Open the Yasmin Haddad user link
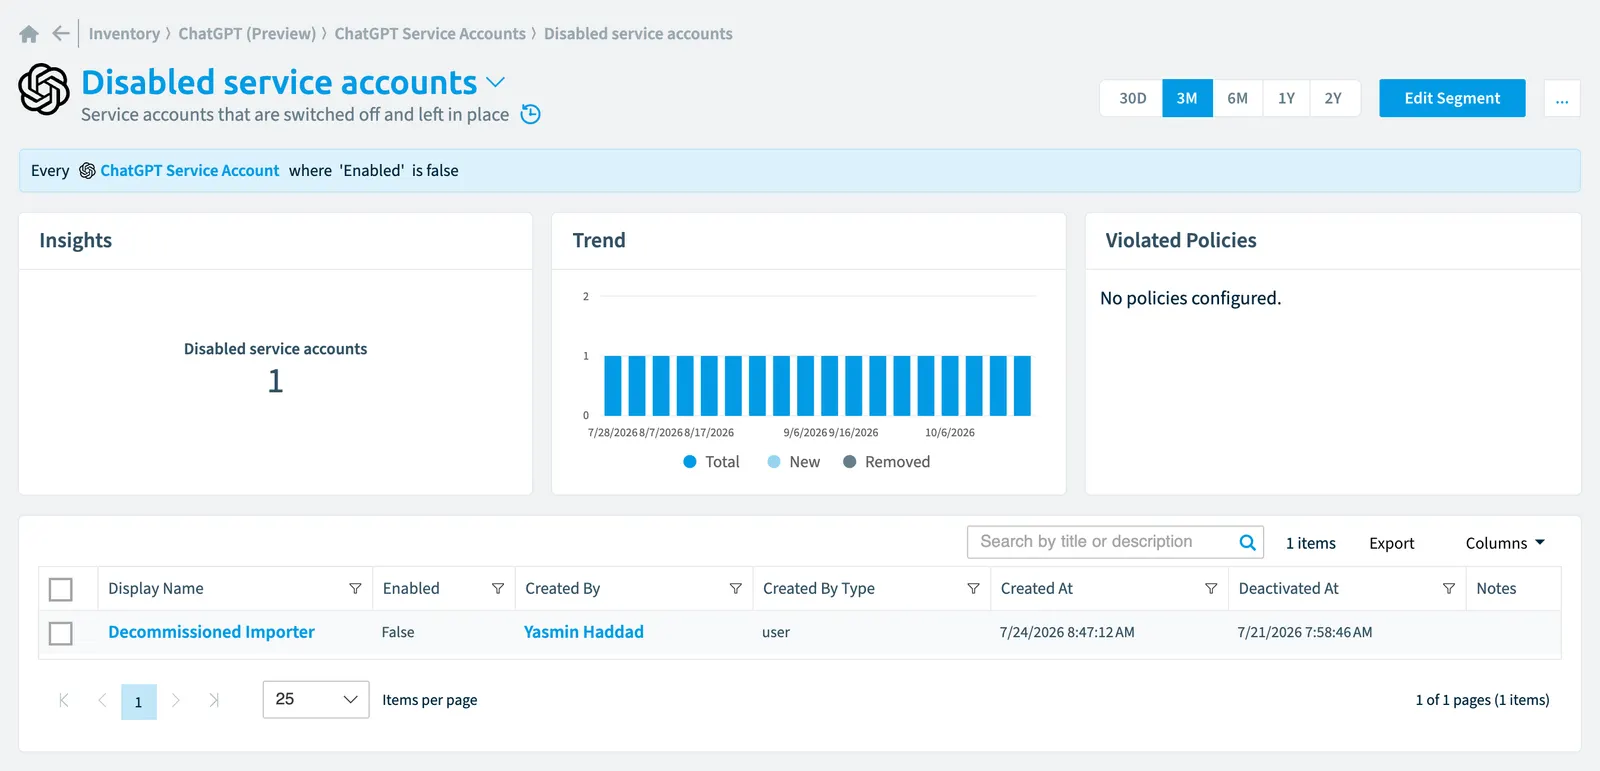Image resolution: width=1600 pixels, height=771 pixels. point(584,632)
